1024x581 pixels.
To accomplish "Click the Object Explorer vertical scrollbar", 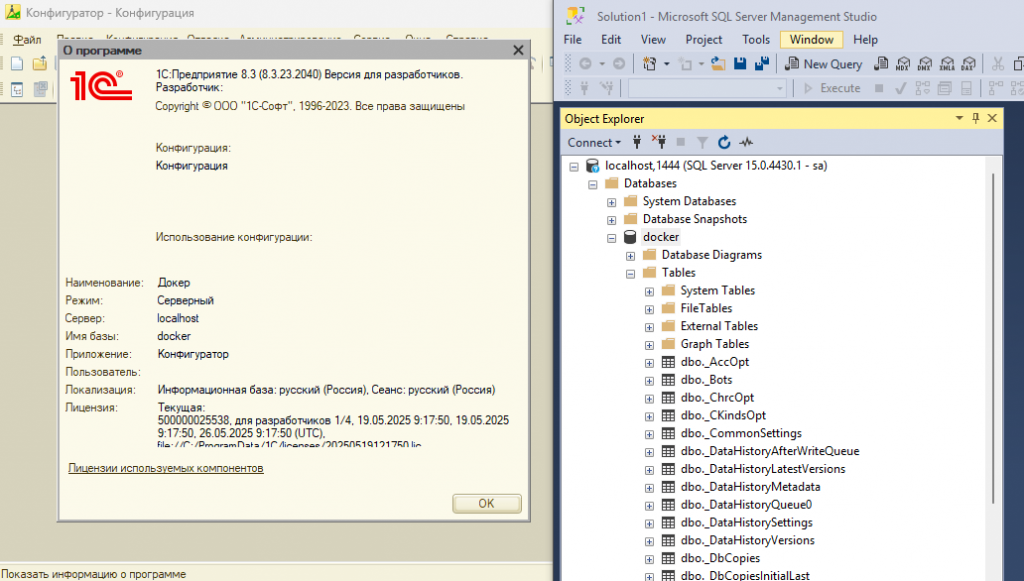I will [x=993, y=339].
